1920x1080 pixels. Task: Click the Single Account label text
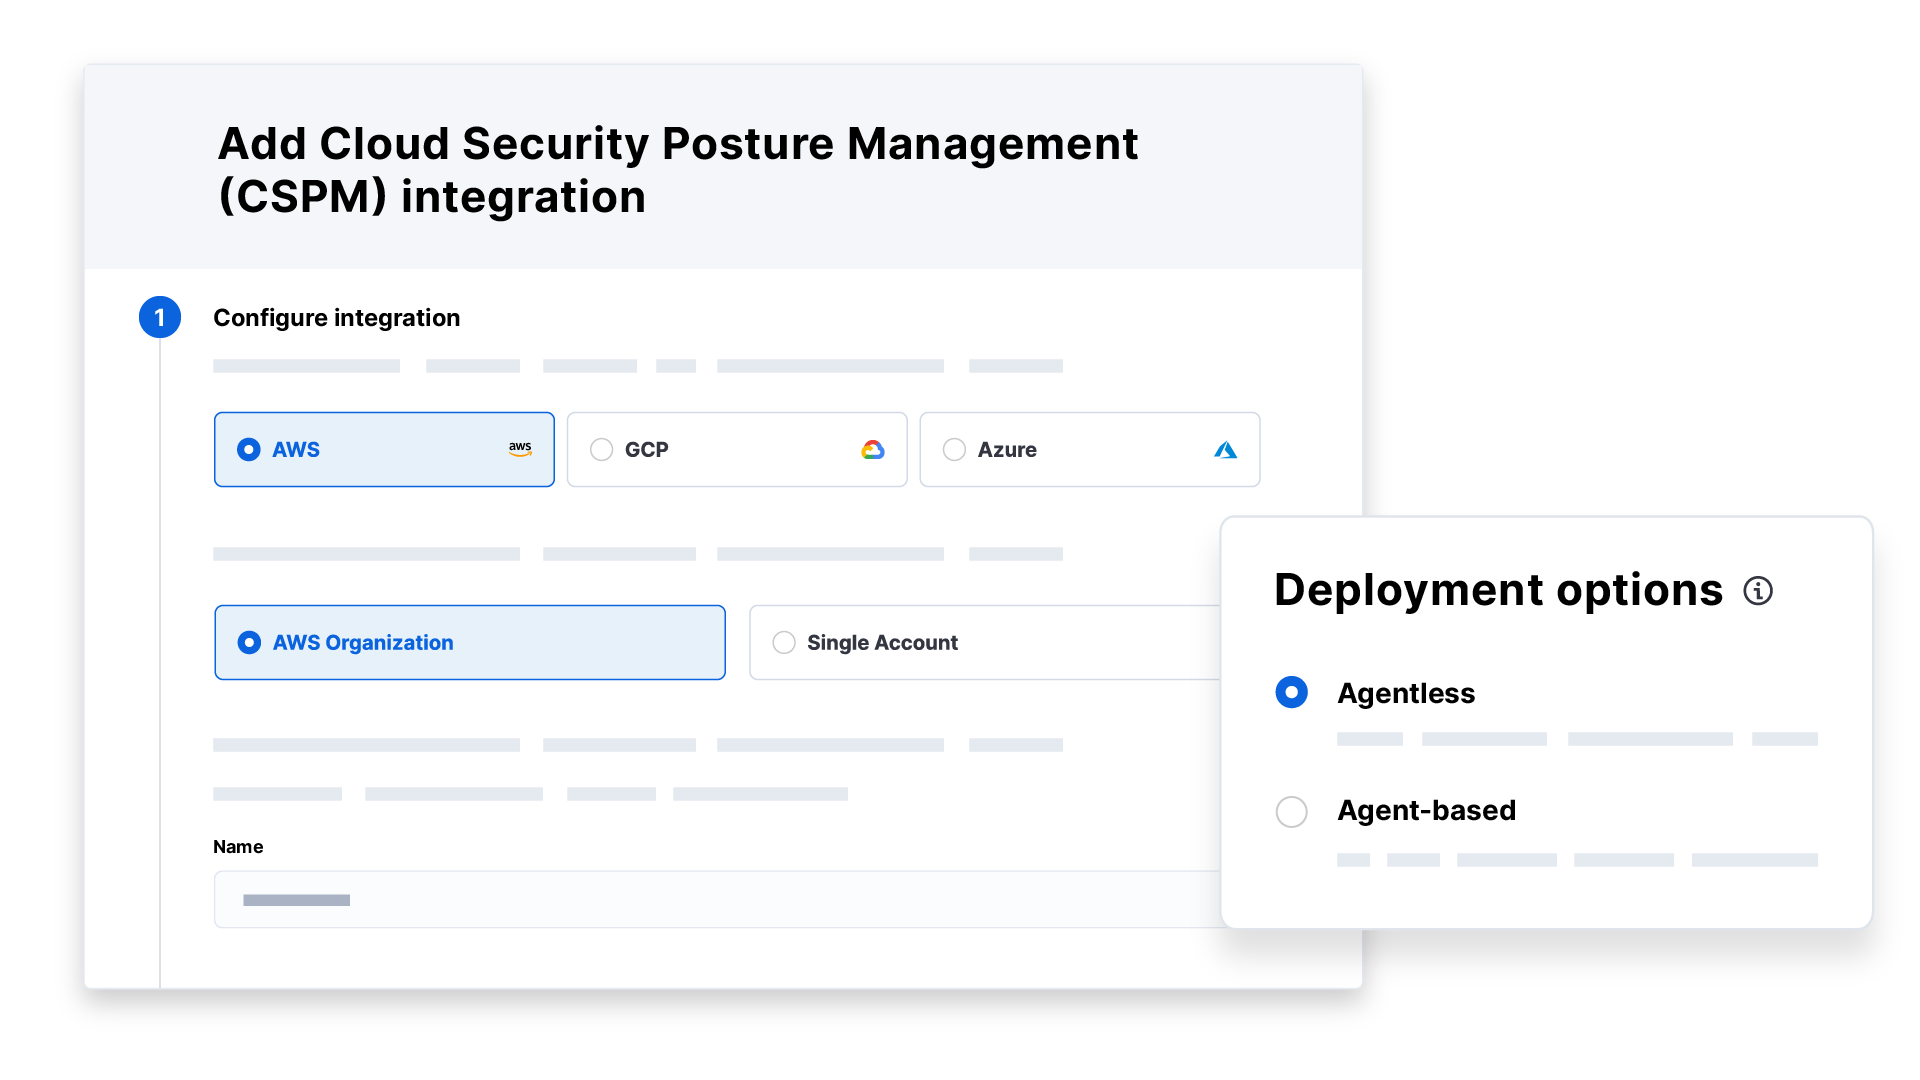[882, 643]
